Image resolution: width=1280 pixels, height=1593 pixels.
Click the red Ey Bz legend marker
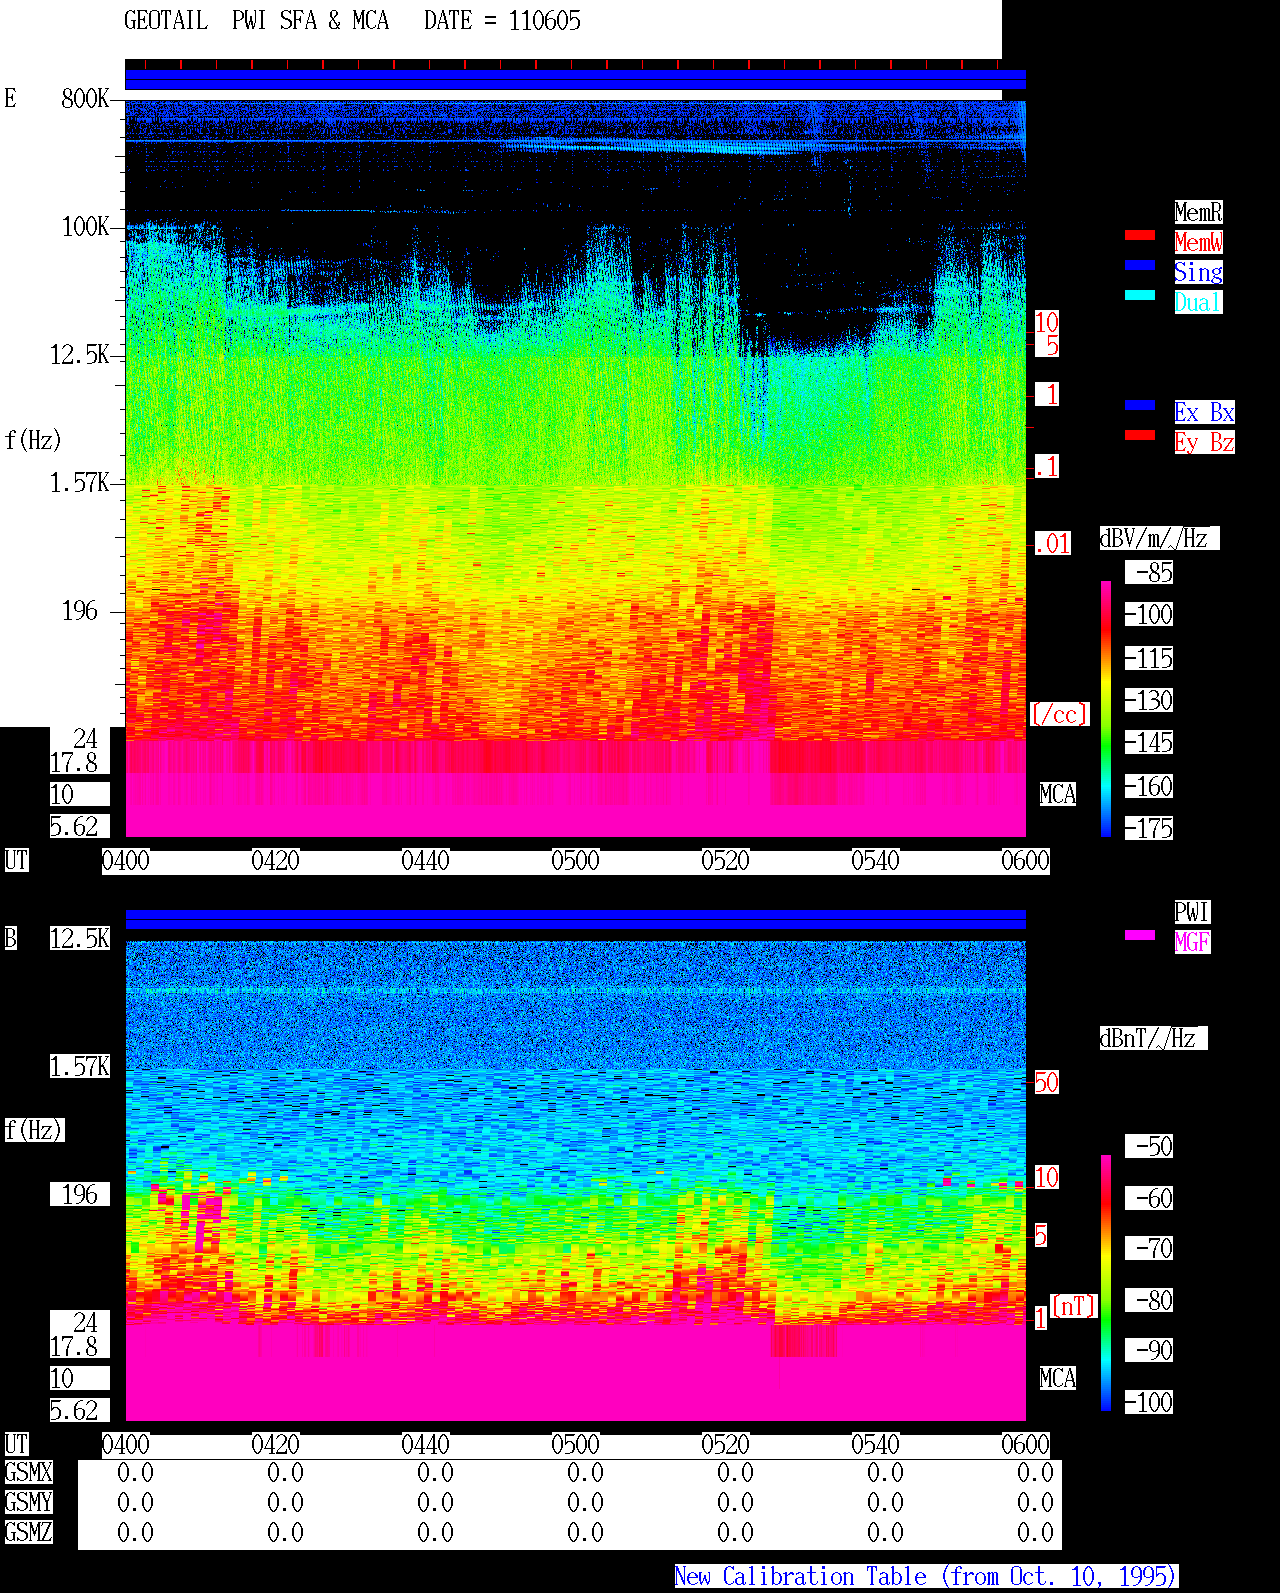1140,435
